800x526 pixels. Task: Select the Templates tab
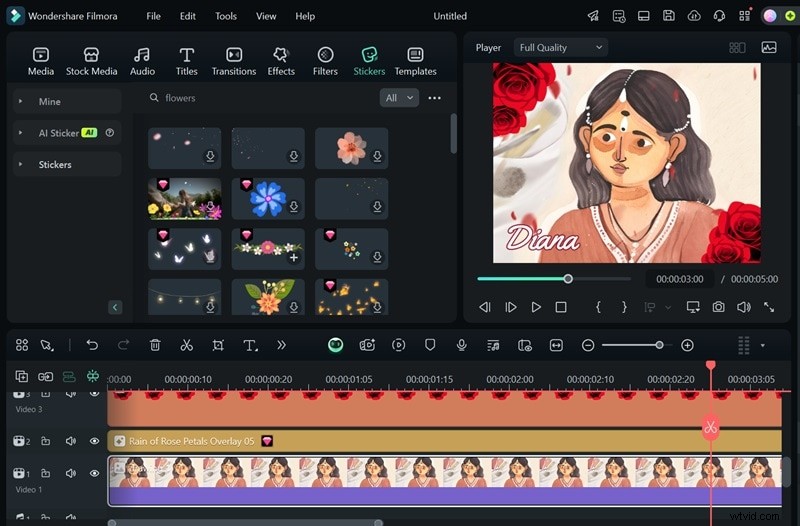415,61
